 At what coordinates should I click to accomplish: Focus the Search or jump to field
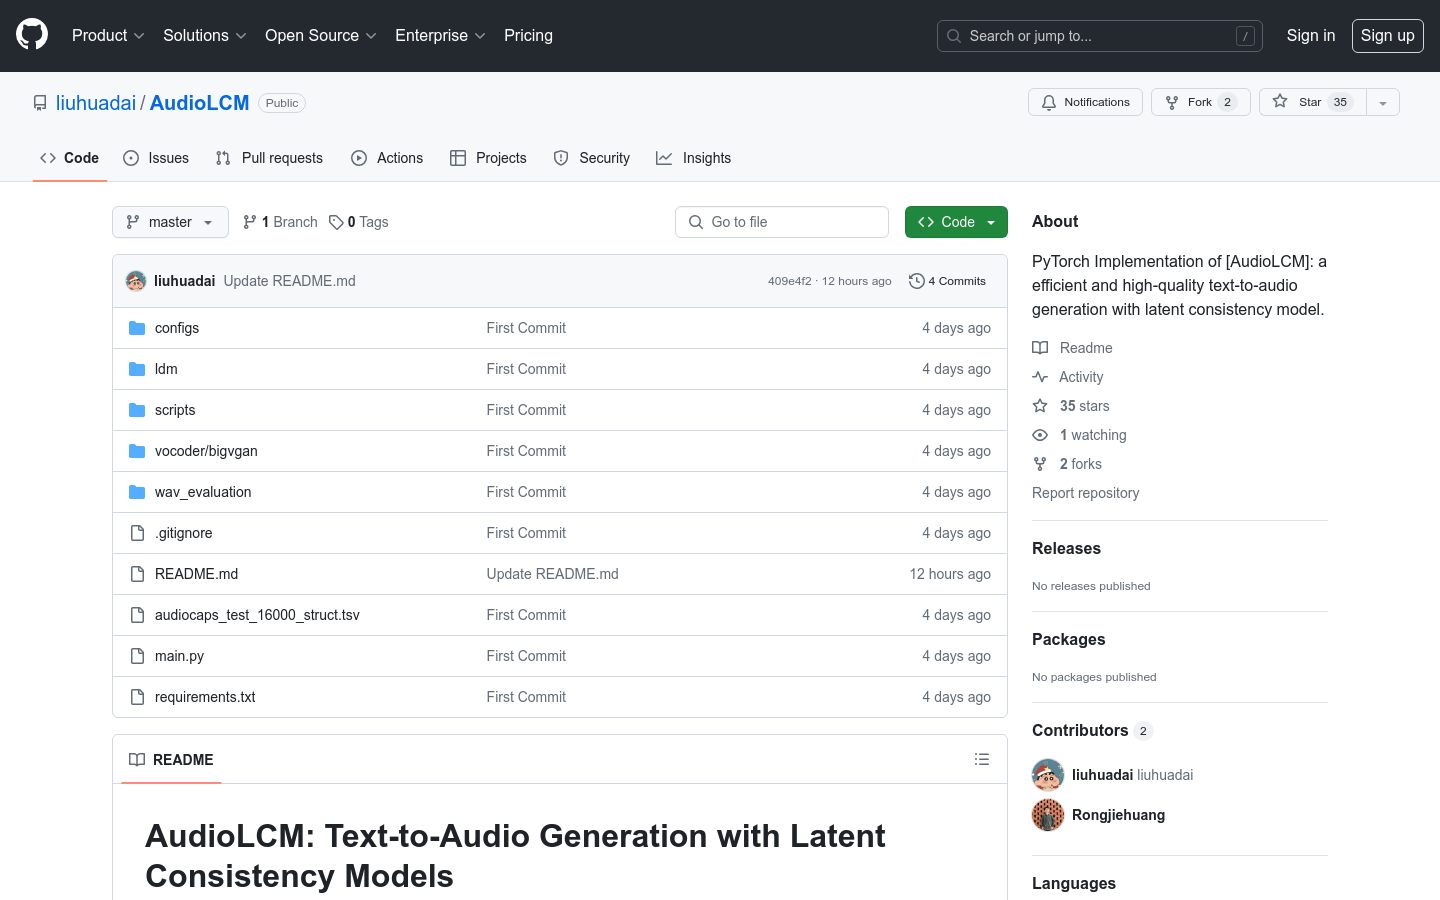coord(1100,36)
